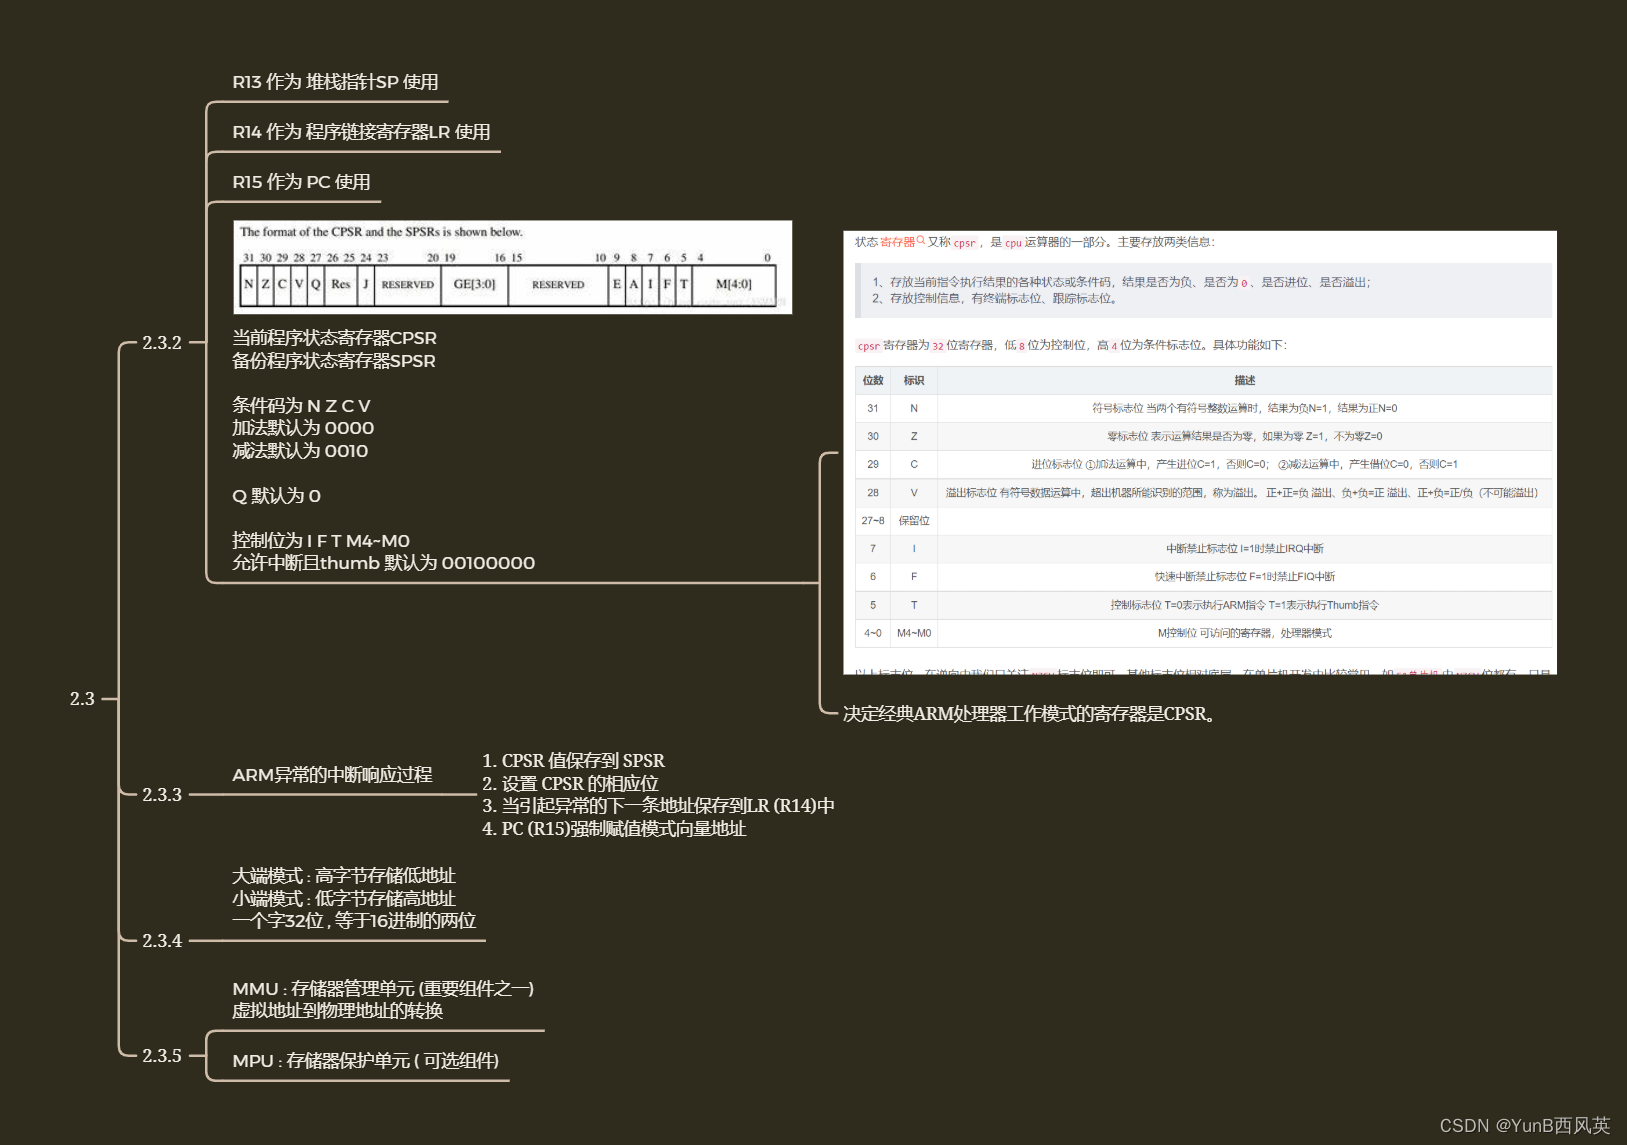Click step 3 about saving address to LR (R14)
1627x1145 pixels.
(658, 806)
